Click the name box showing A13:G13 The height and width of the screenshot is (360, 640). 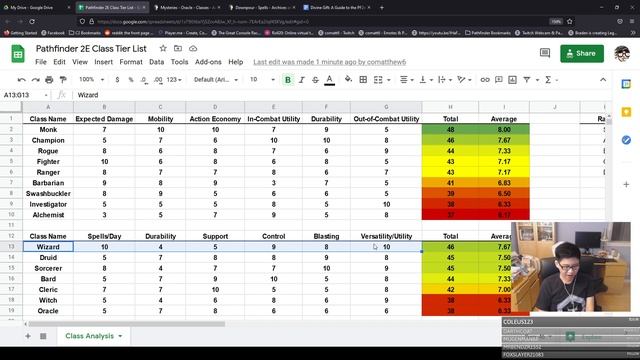point(25,95)
